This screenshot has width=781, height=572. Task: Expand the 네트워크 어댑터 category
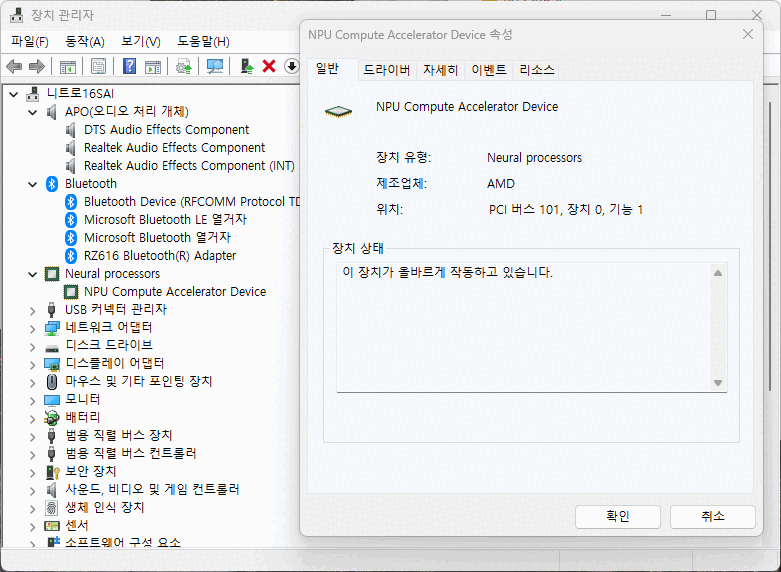pyautogui.click(x=33, y=329)
